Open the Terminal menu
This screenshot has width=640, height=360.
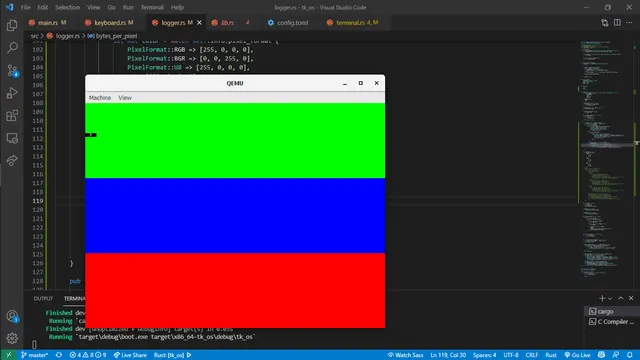152,7
